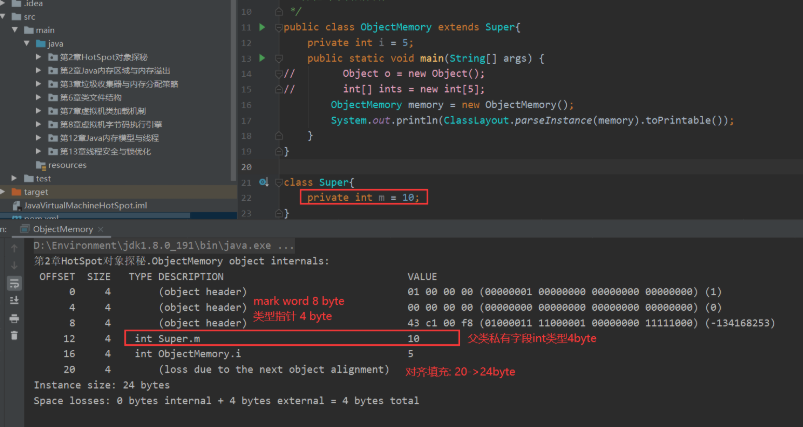Click the 'Instance size: 24 bytes' output line
Image resolution: width=803 pixels, height=427 pixels.
point(101,385)
